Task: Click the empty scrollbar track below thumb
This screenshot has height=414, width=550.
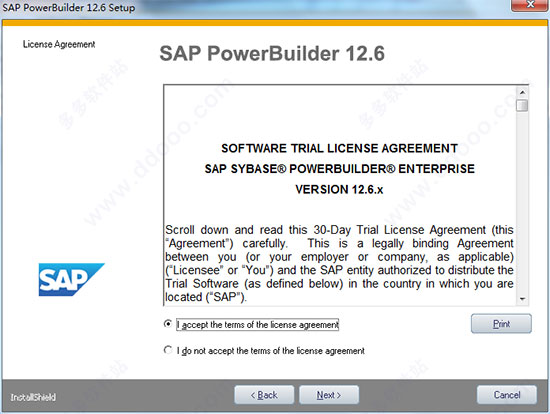Action: (x=522, y=203)
